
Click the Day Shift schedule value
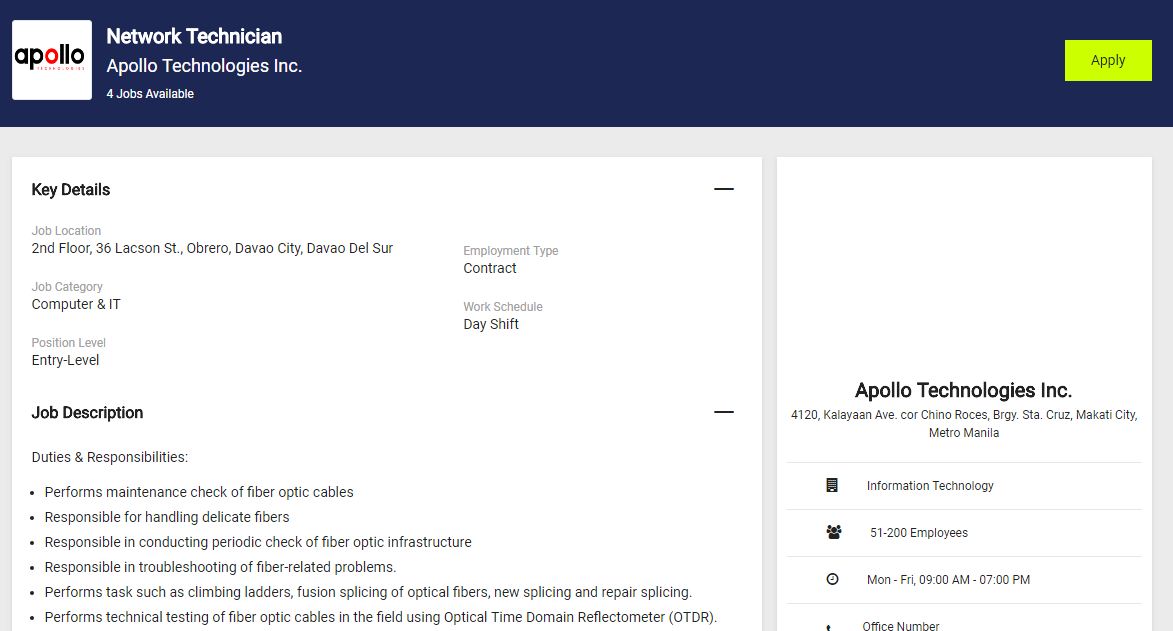[x=491, y=324]
